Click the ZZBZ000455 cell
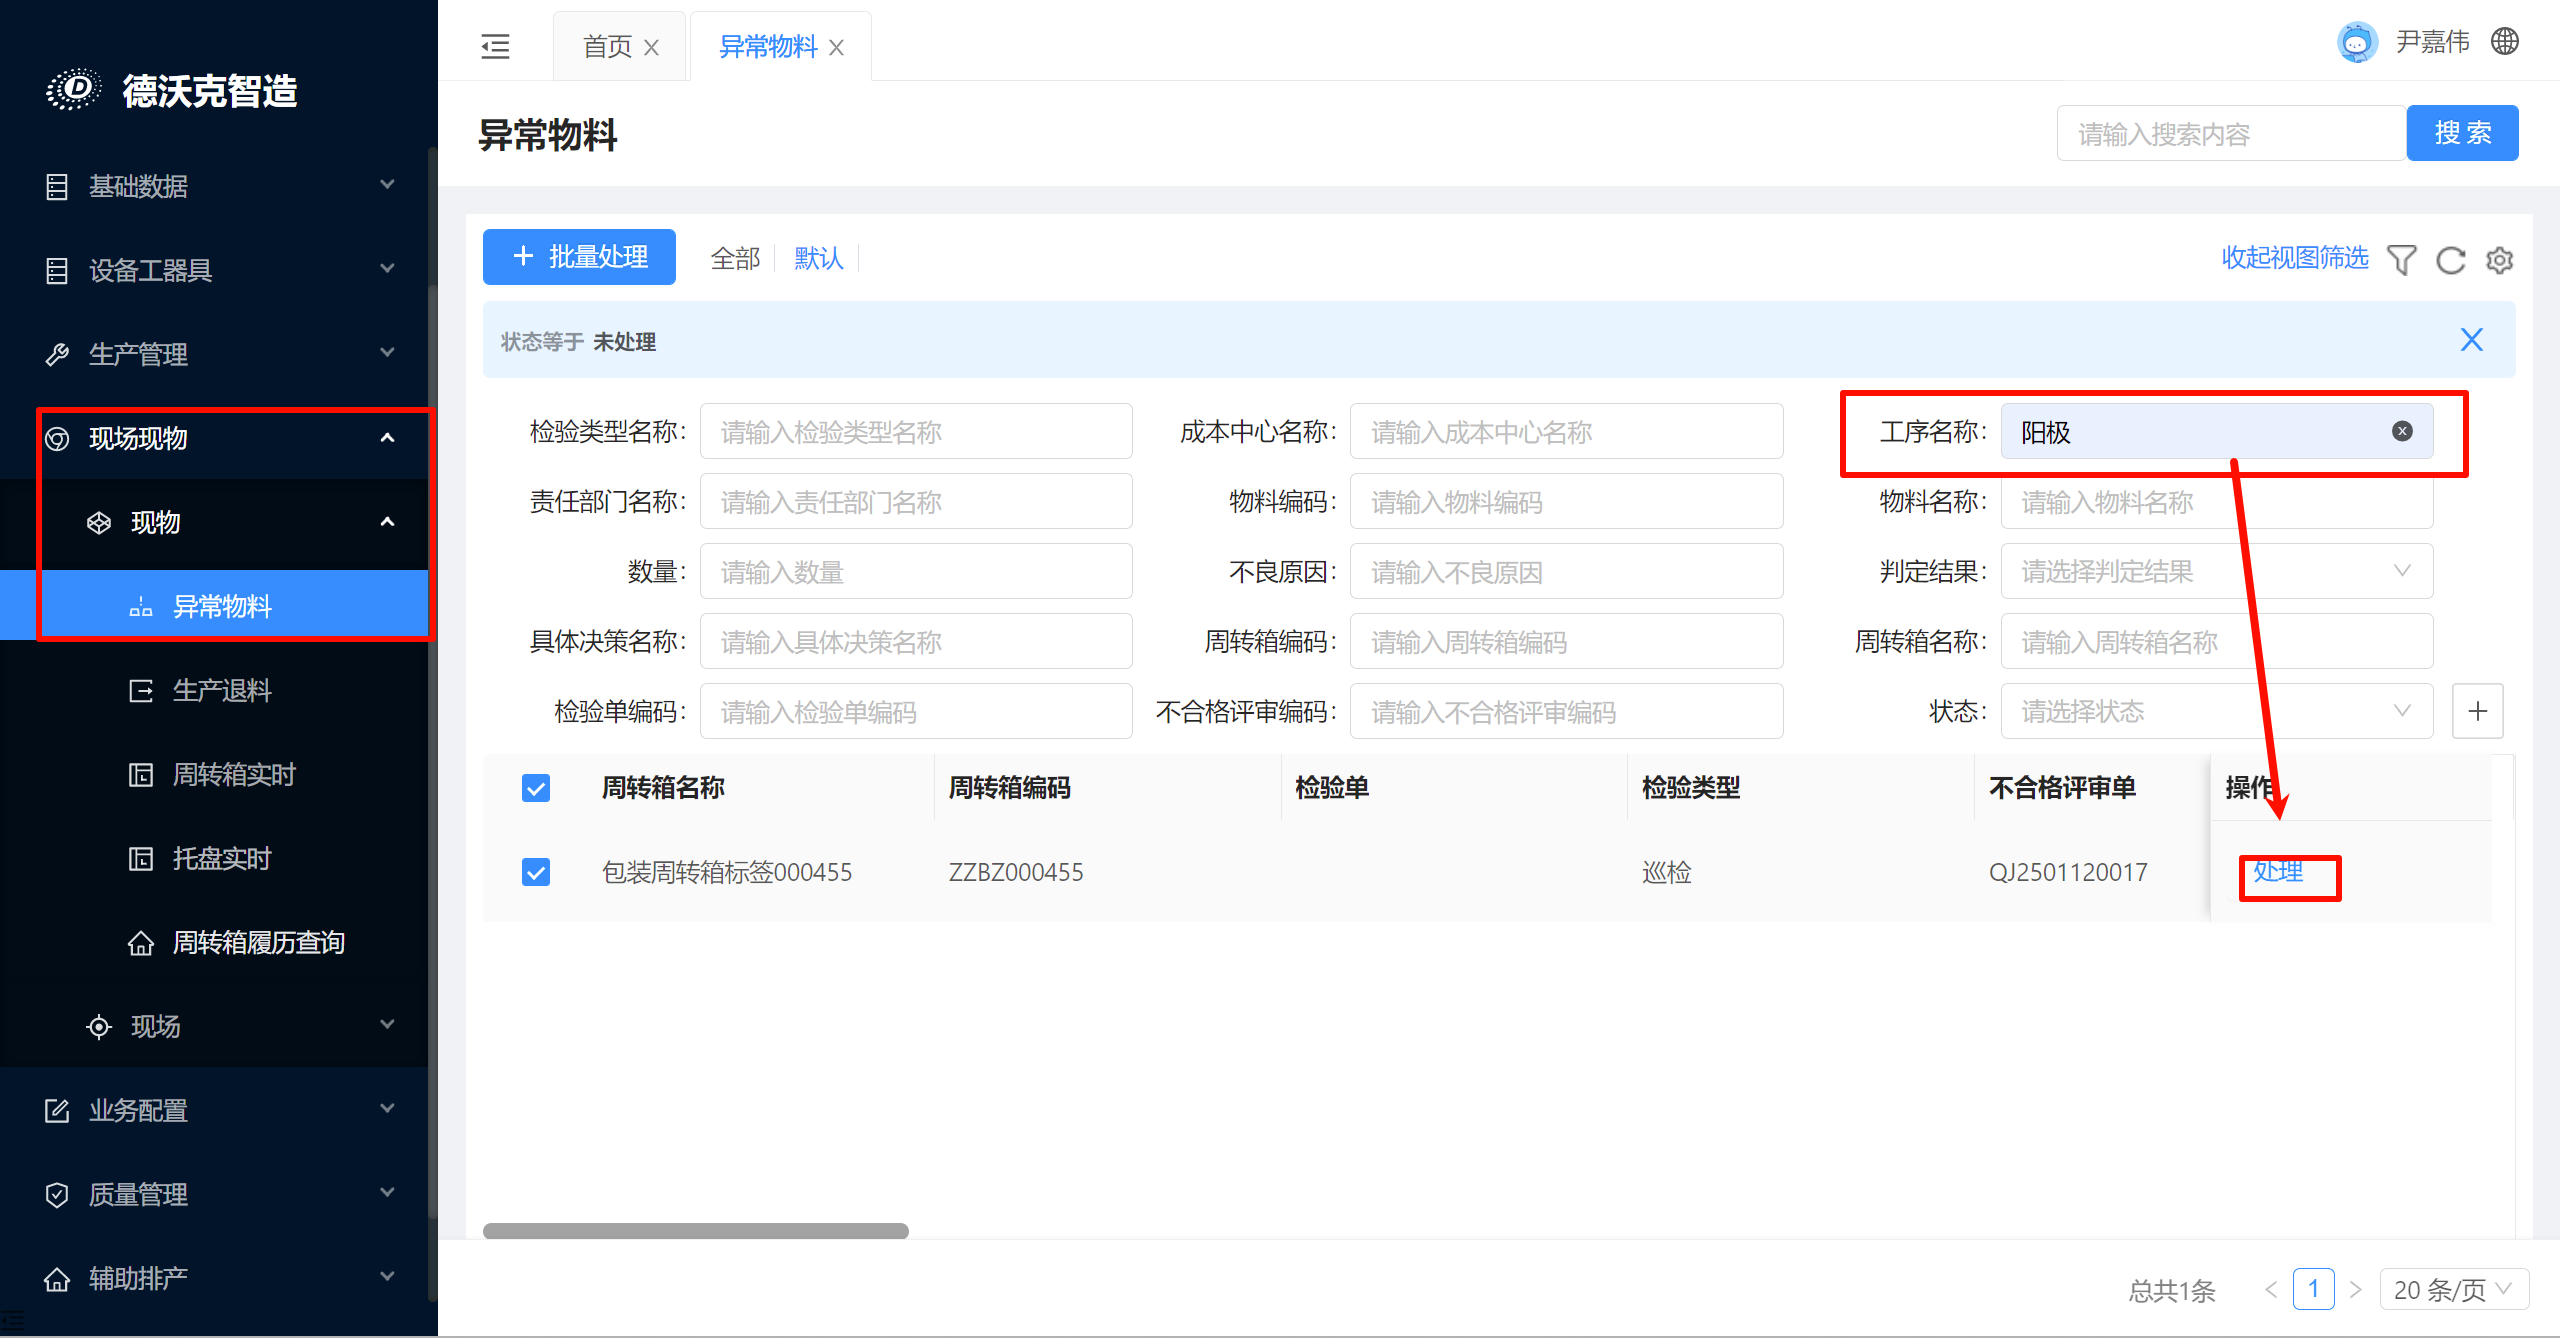The width and height of the screenshot is (2560, 1338). 1016,872
